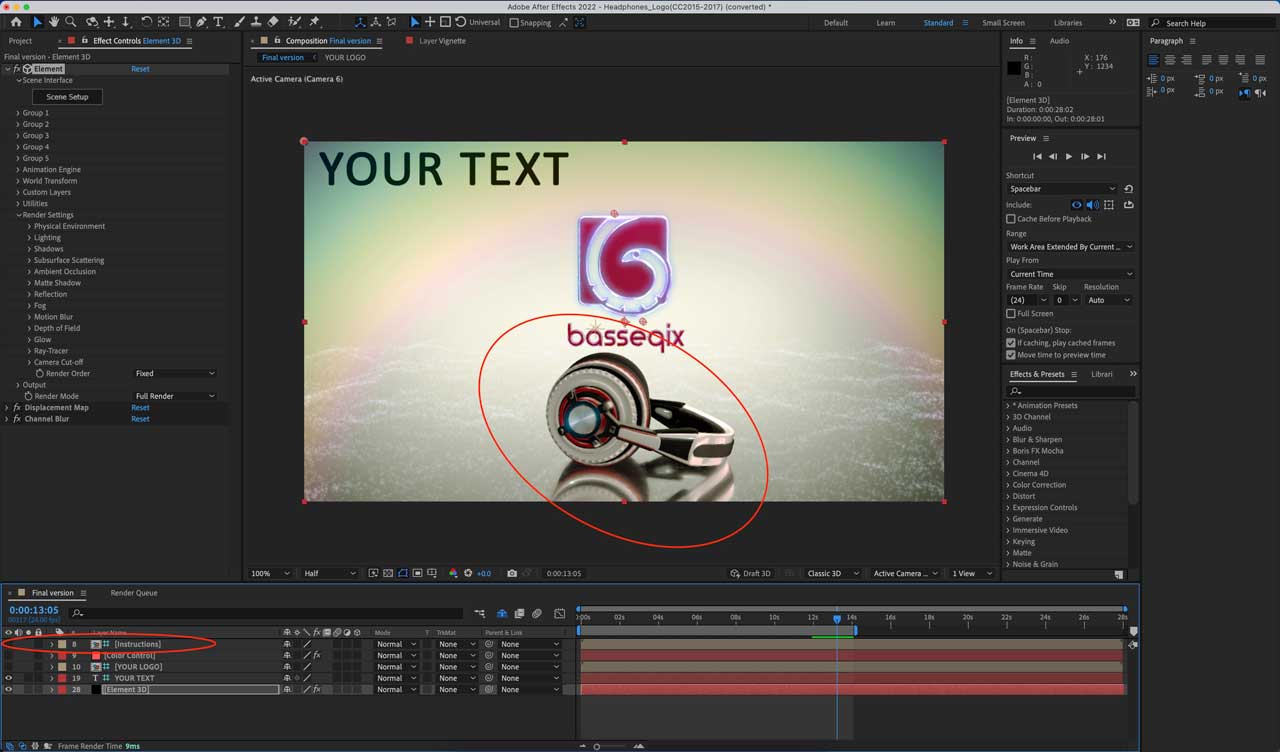1280x752 pixels.
Task: Hide the Element 3D layer eye
Action: [9, 690]
